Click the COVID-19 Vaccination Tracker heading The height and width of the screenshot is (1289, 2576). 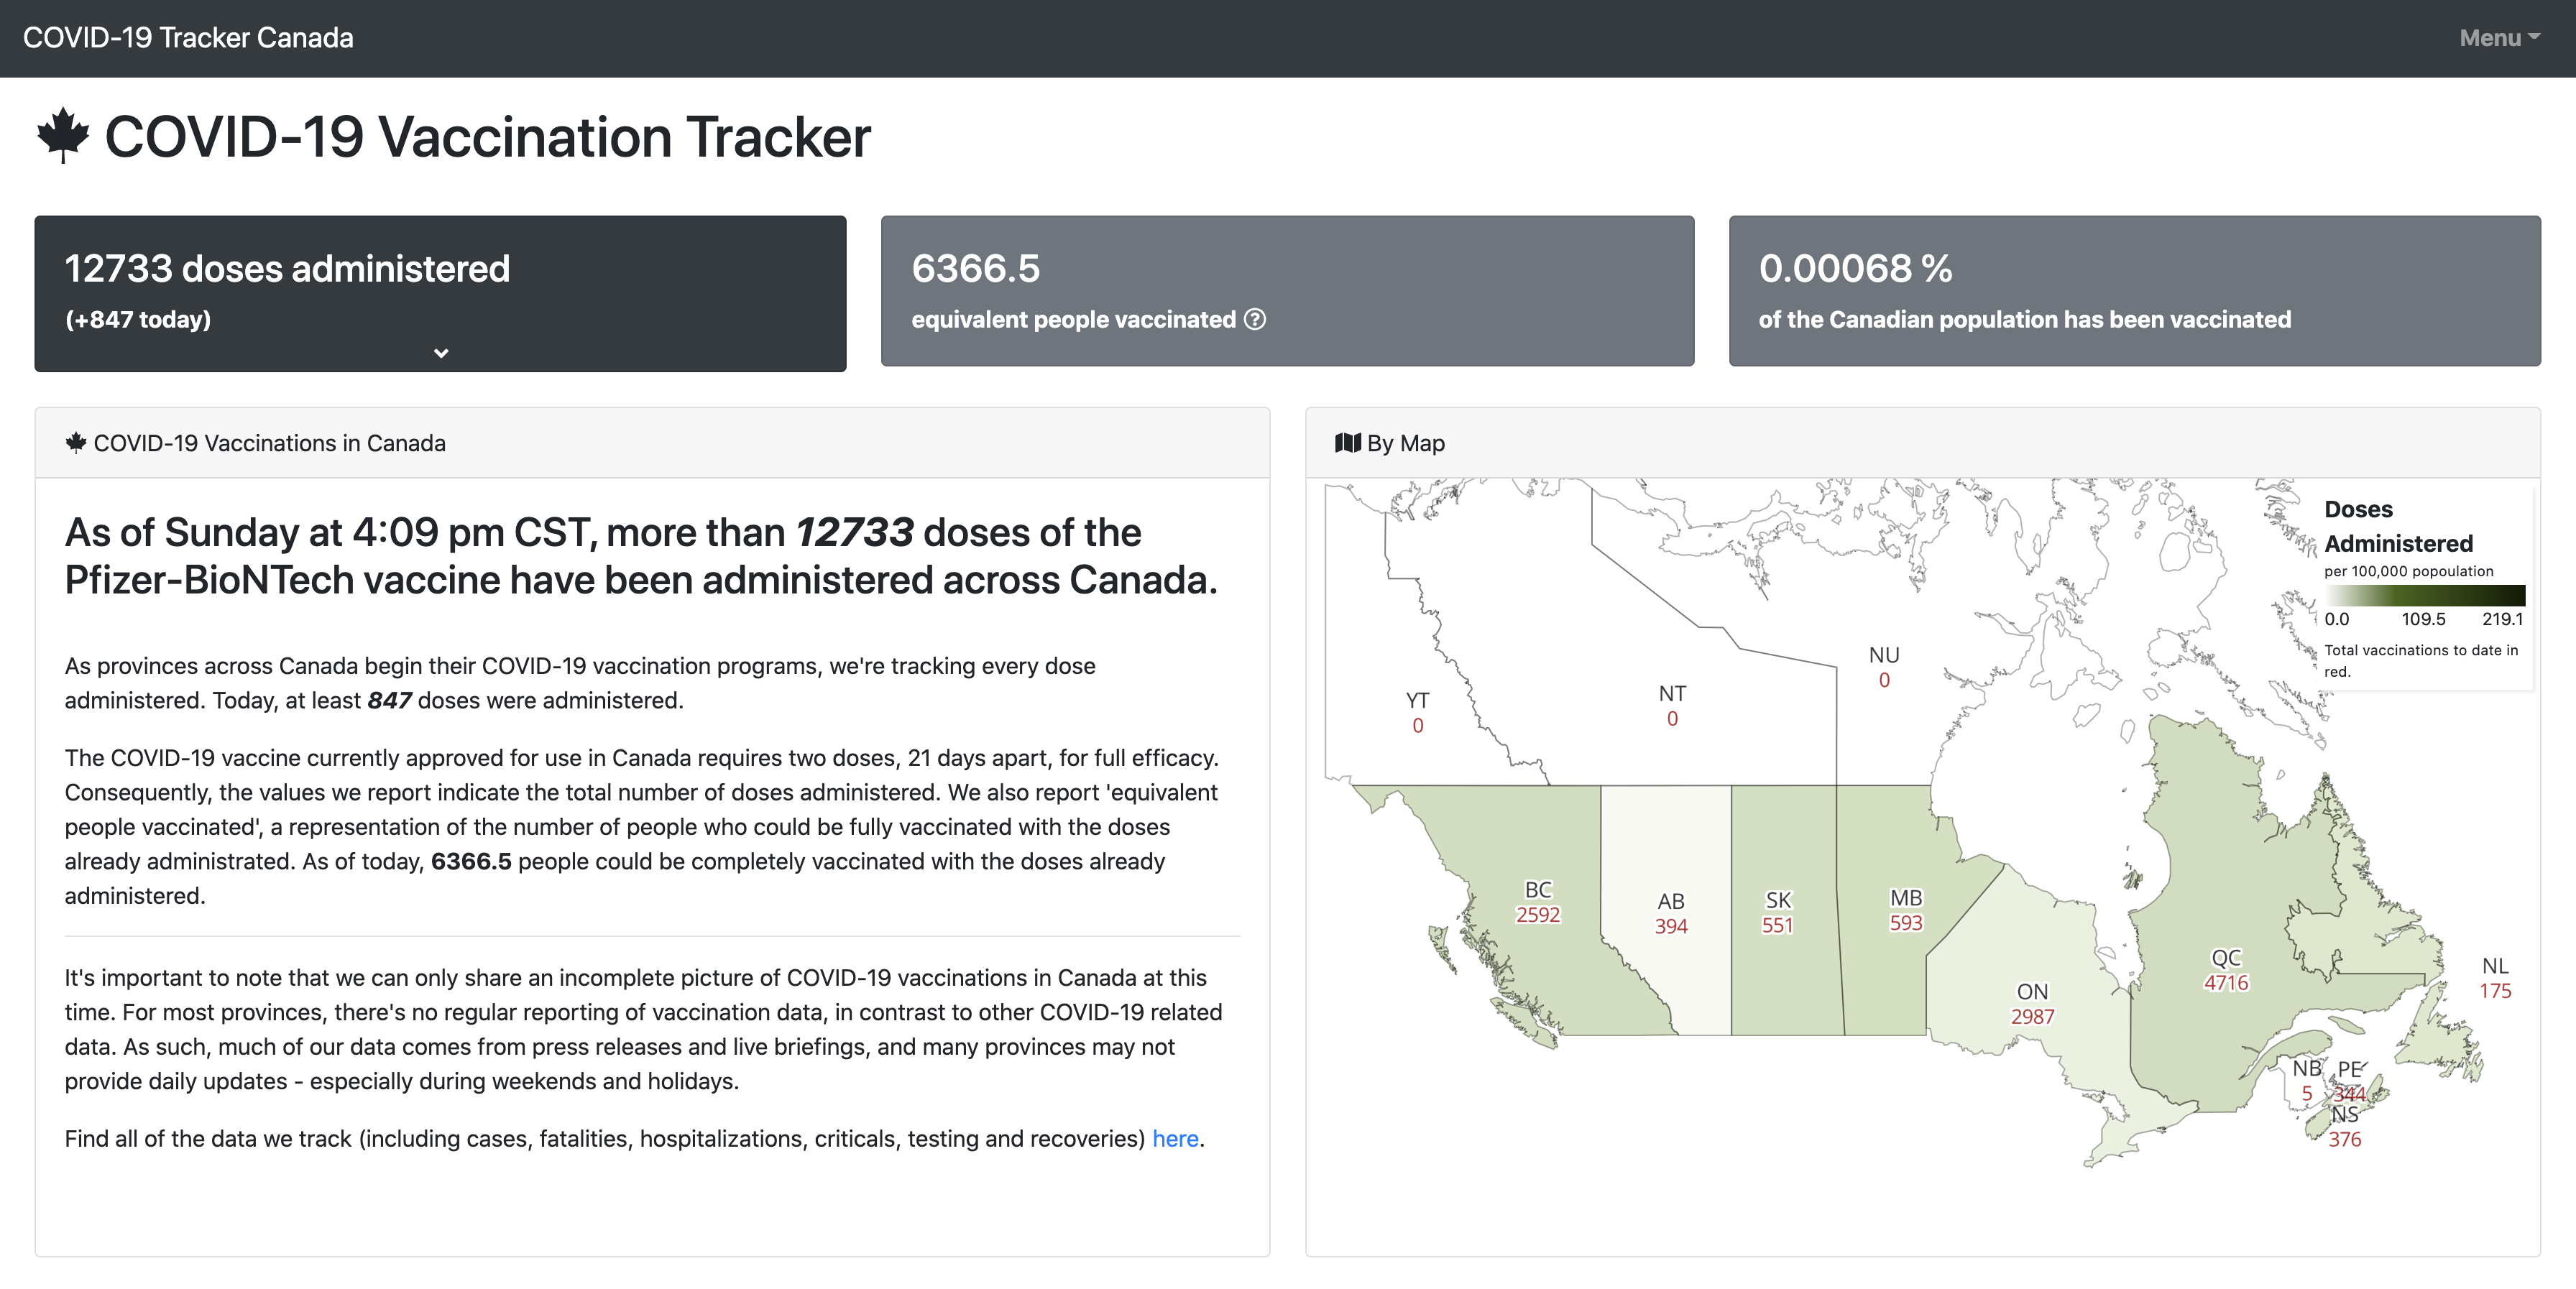[487, 136]
